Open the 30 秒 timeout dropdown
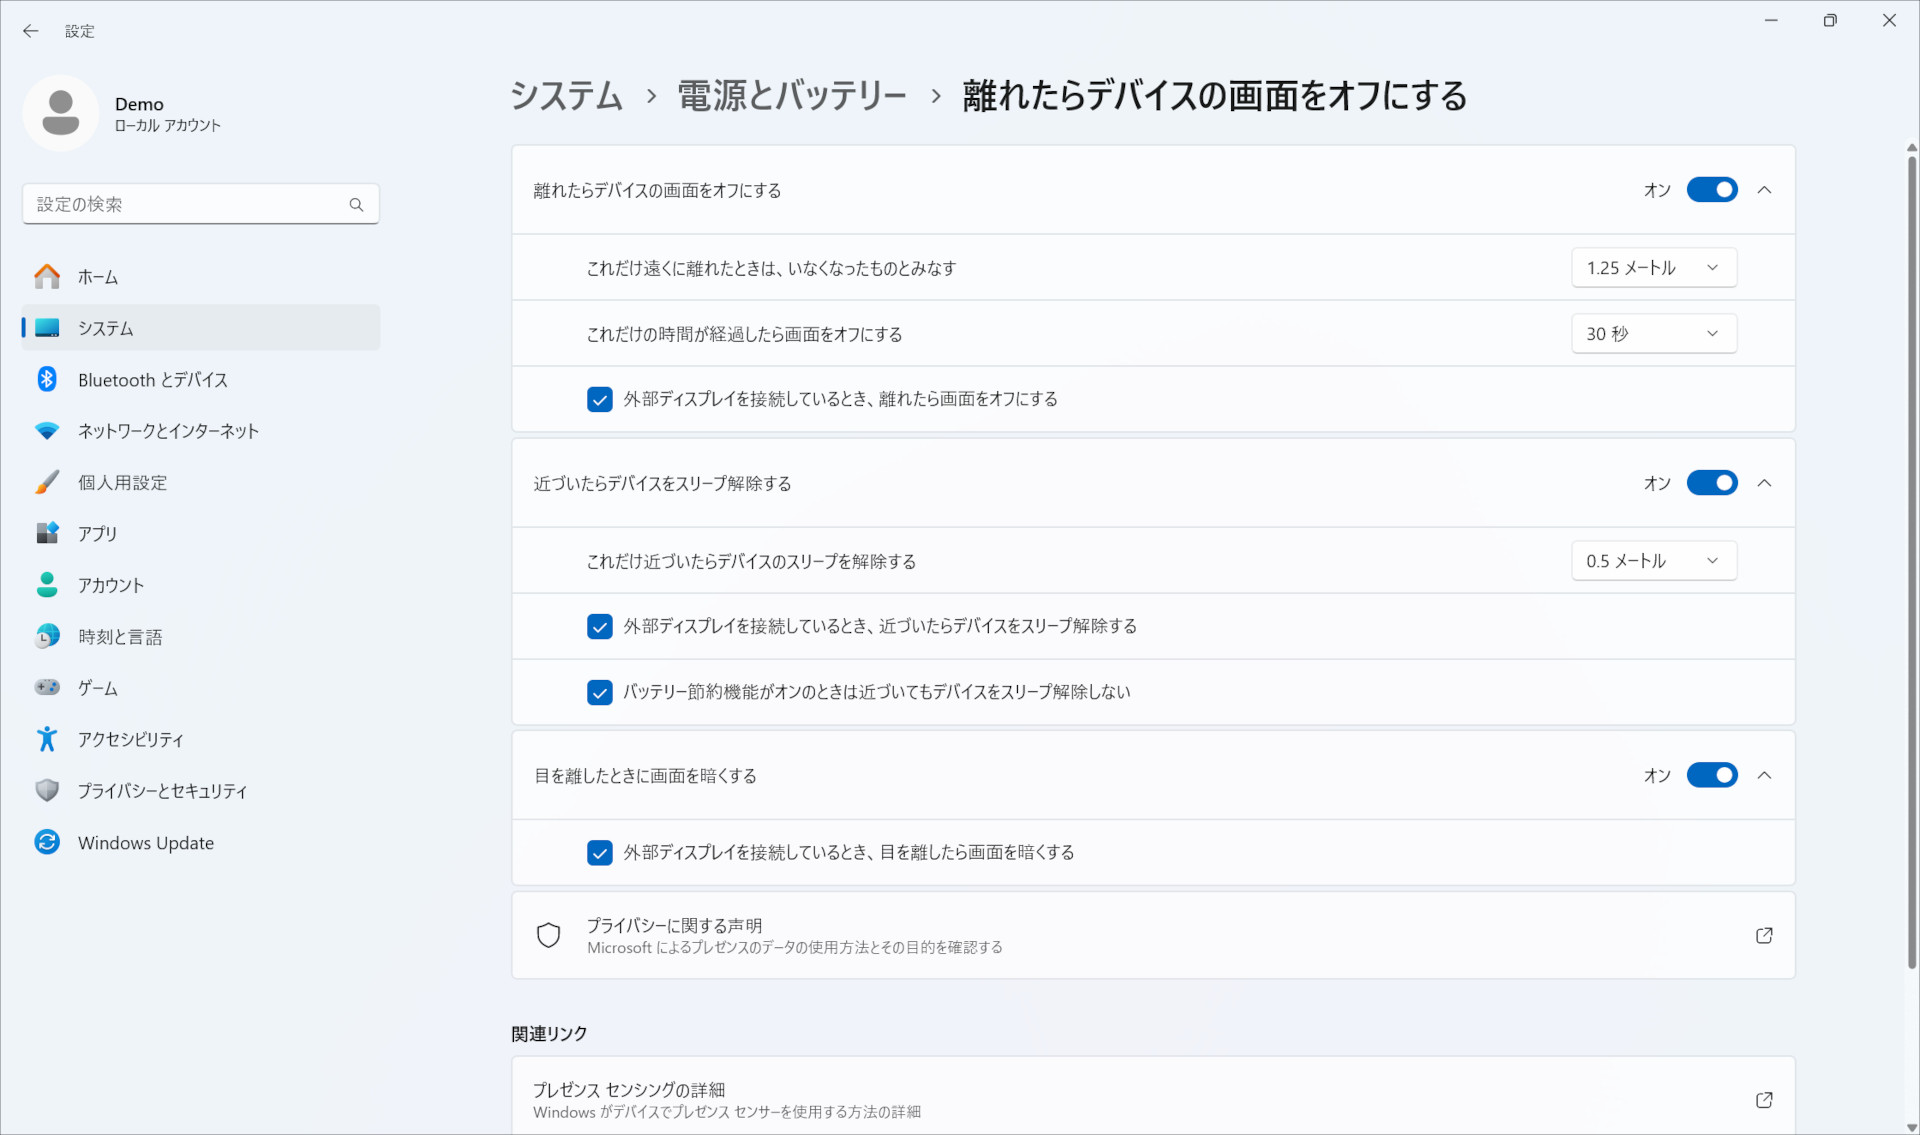The image size is (1920, 1135). click(1654, 333)
